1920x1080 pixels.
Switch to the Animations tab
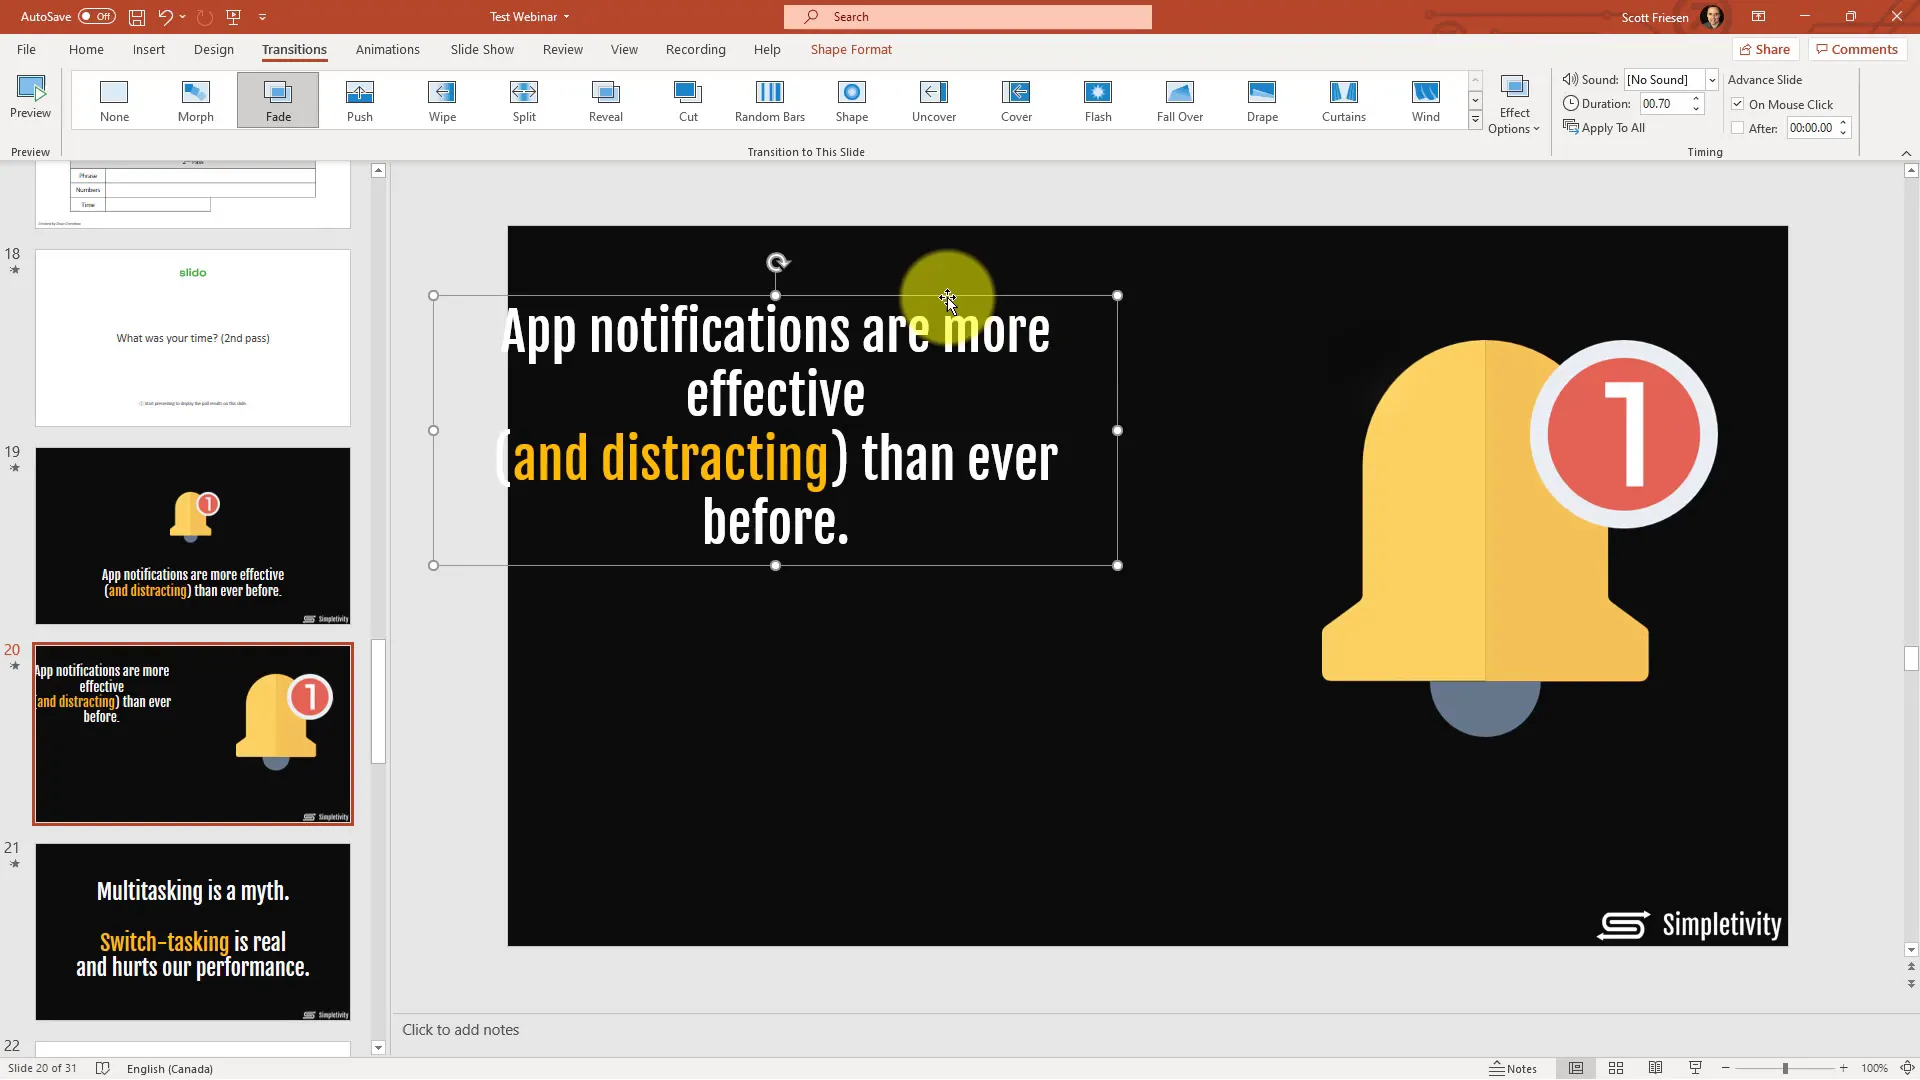click(x=388, y=49)
